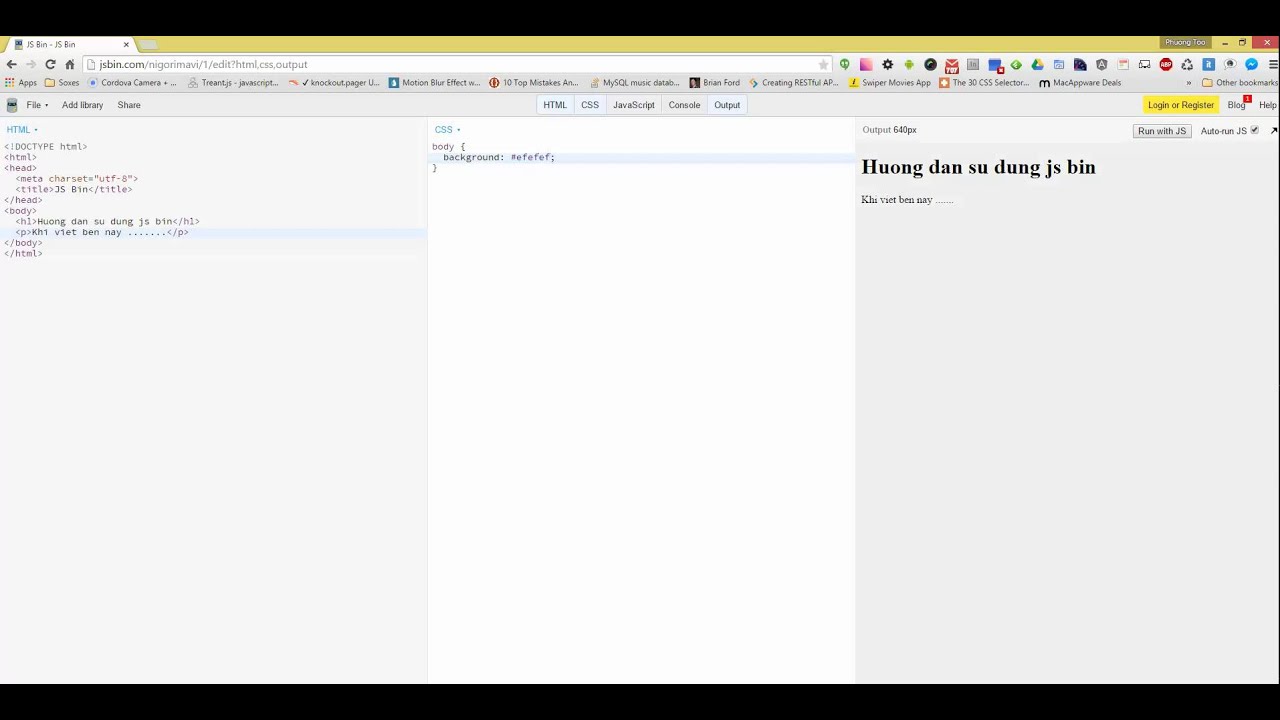
Task: Click the JS Bin logo icon
Action: tap(11, 105)
